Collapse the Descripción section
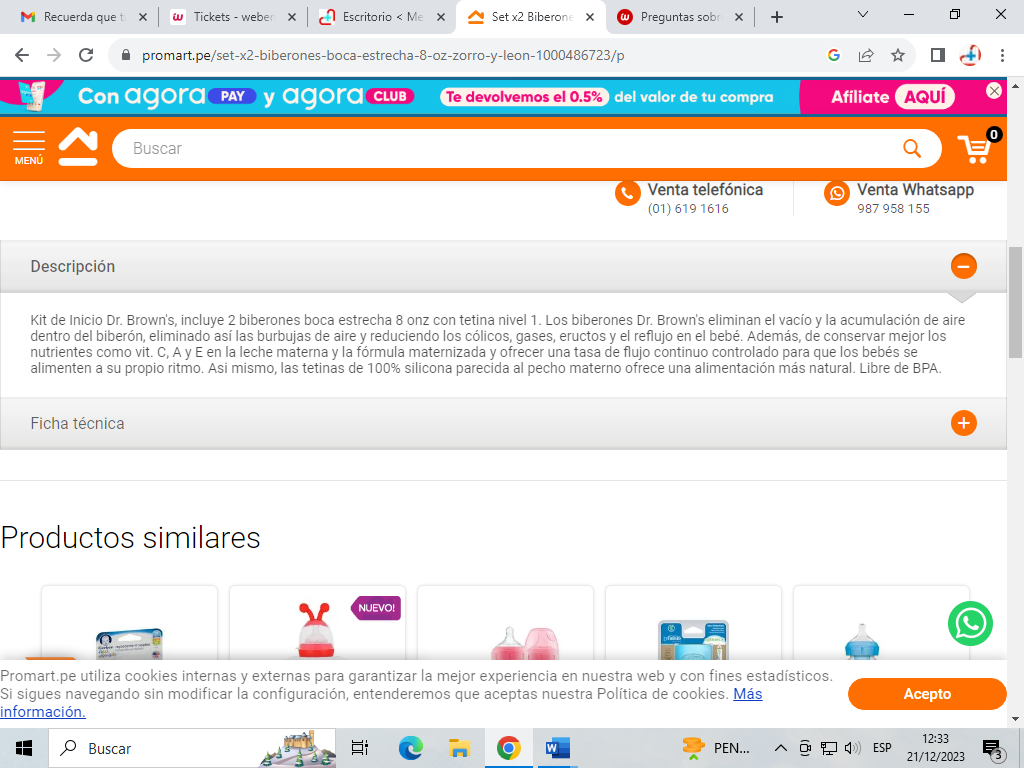 coord(963,266)
